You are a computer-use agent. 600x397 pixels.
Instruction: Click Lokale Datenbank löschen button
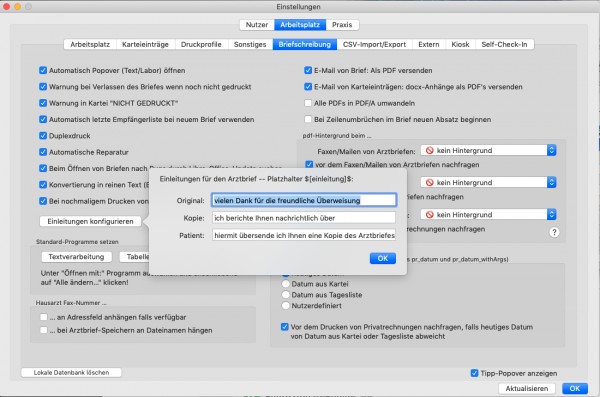point(71,372)
